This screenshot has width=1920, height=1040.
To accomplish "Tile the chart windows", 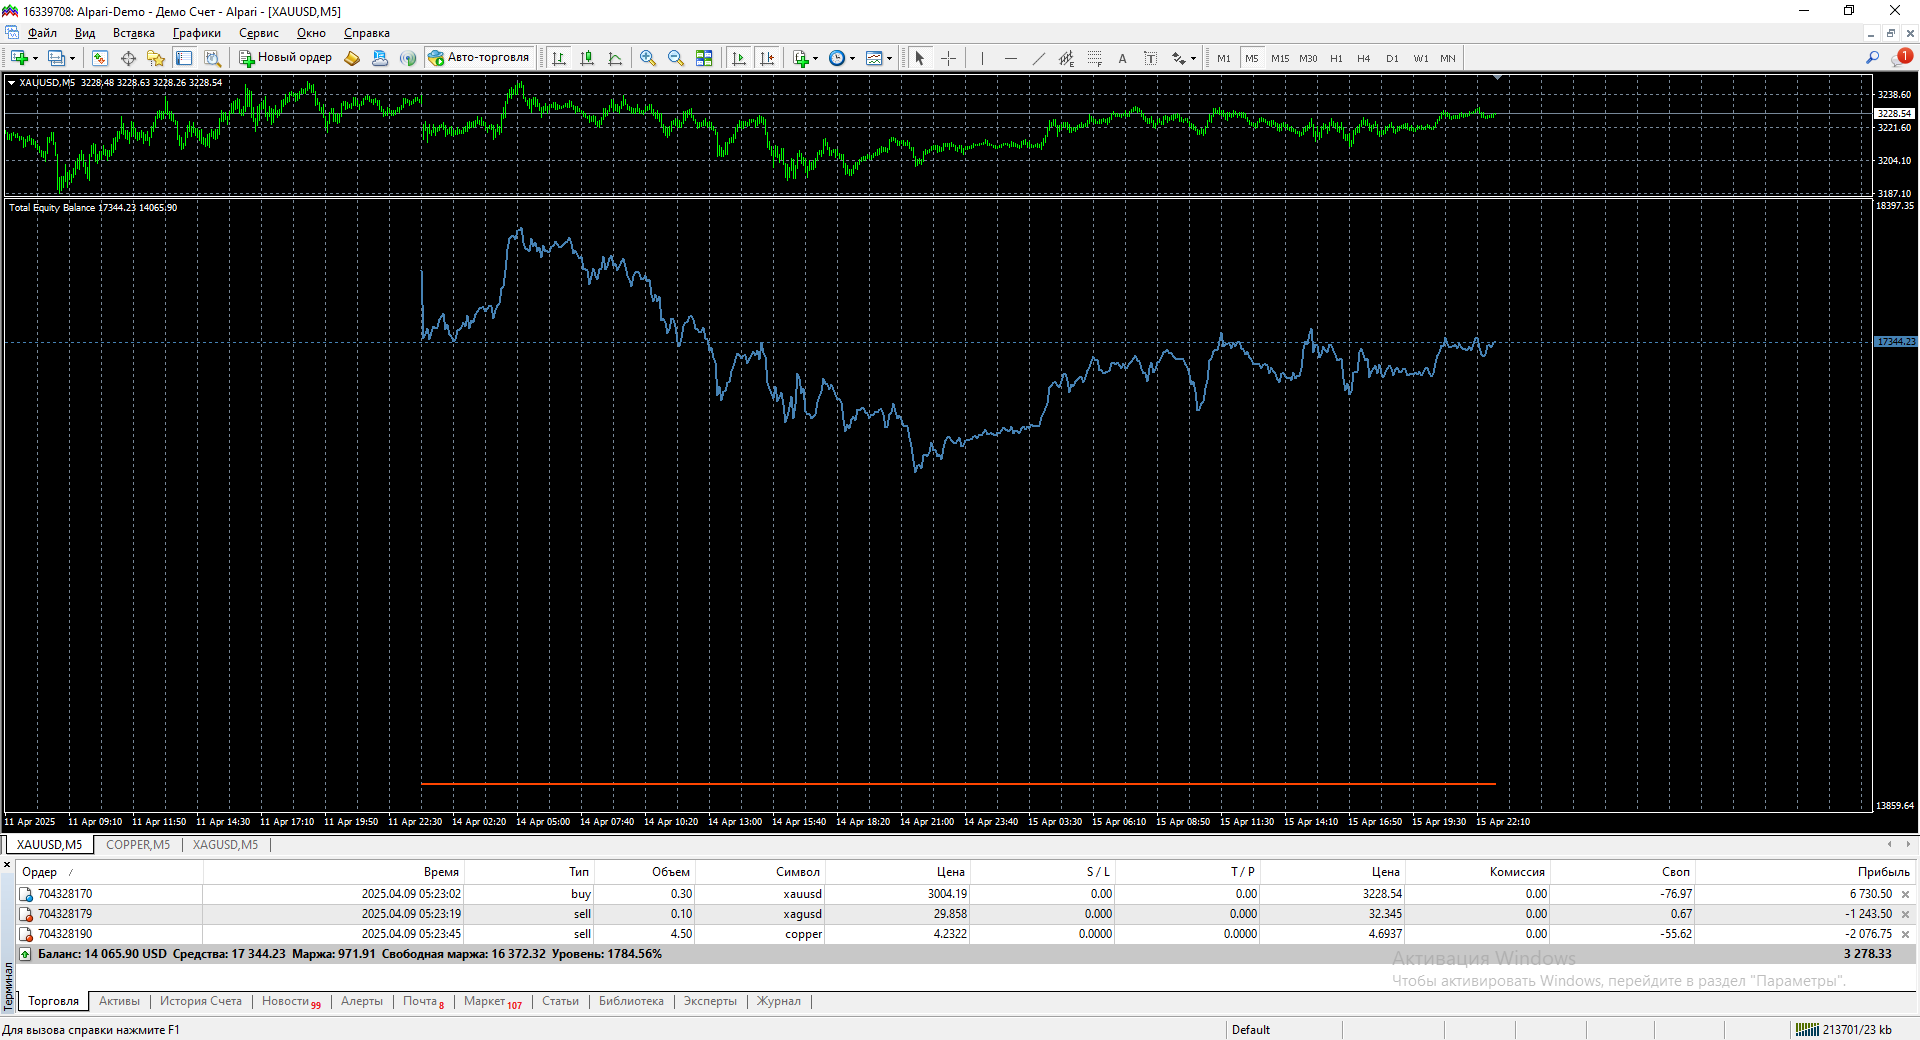I will point(704,58).
